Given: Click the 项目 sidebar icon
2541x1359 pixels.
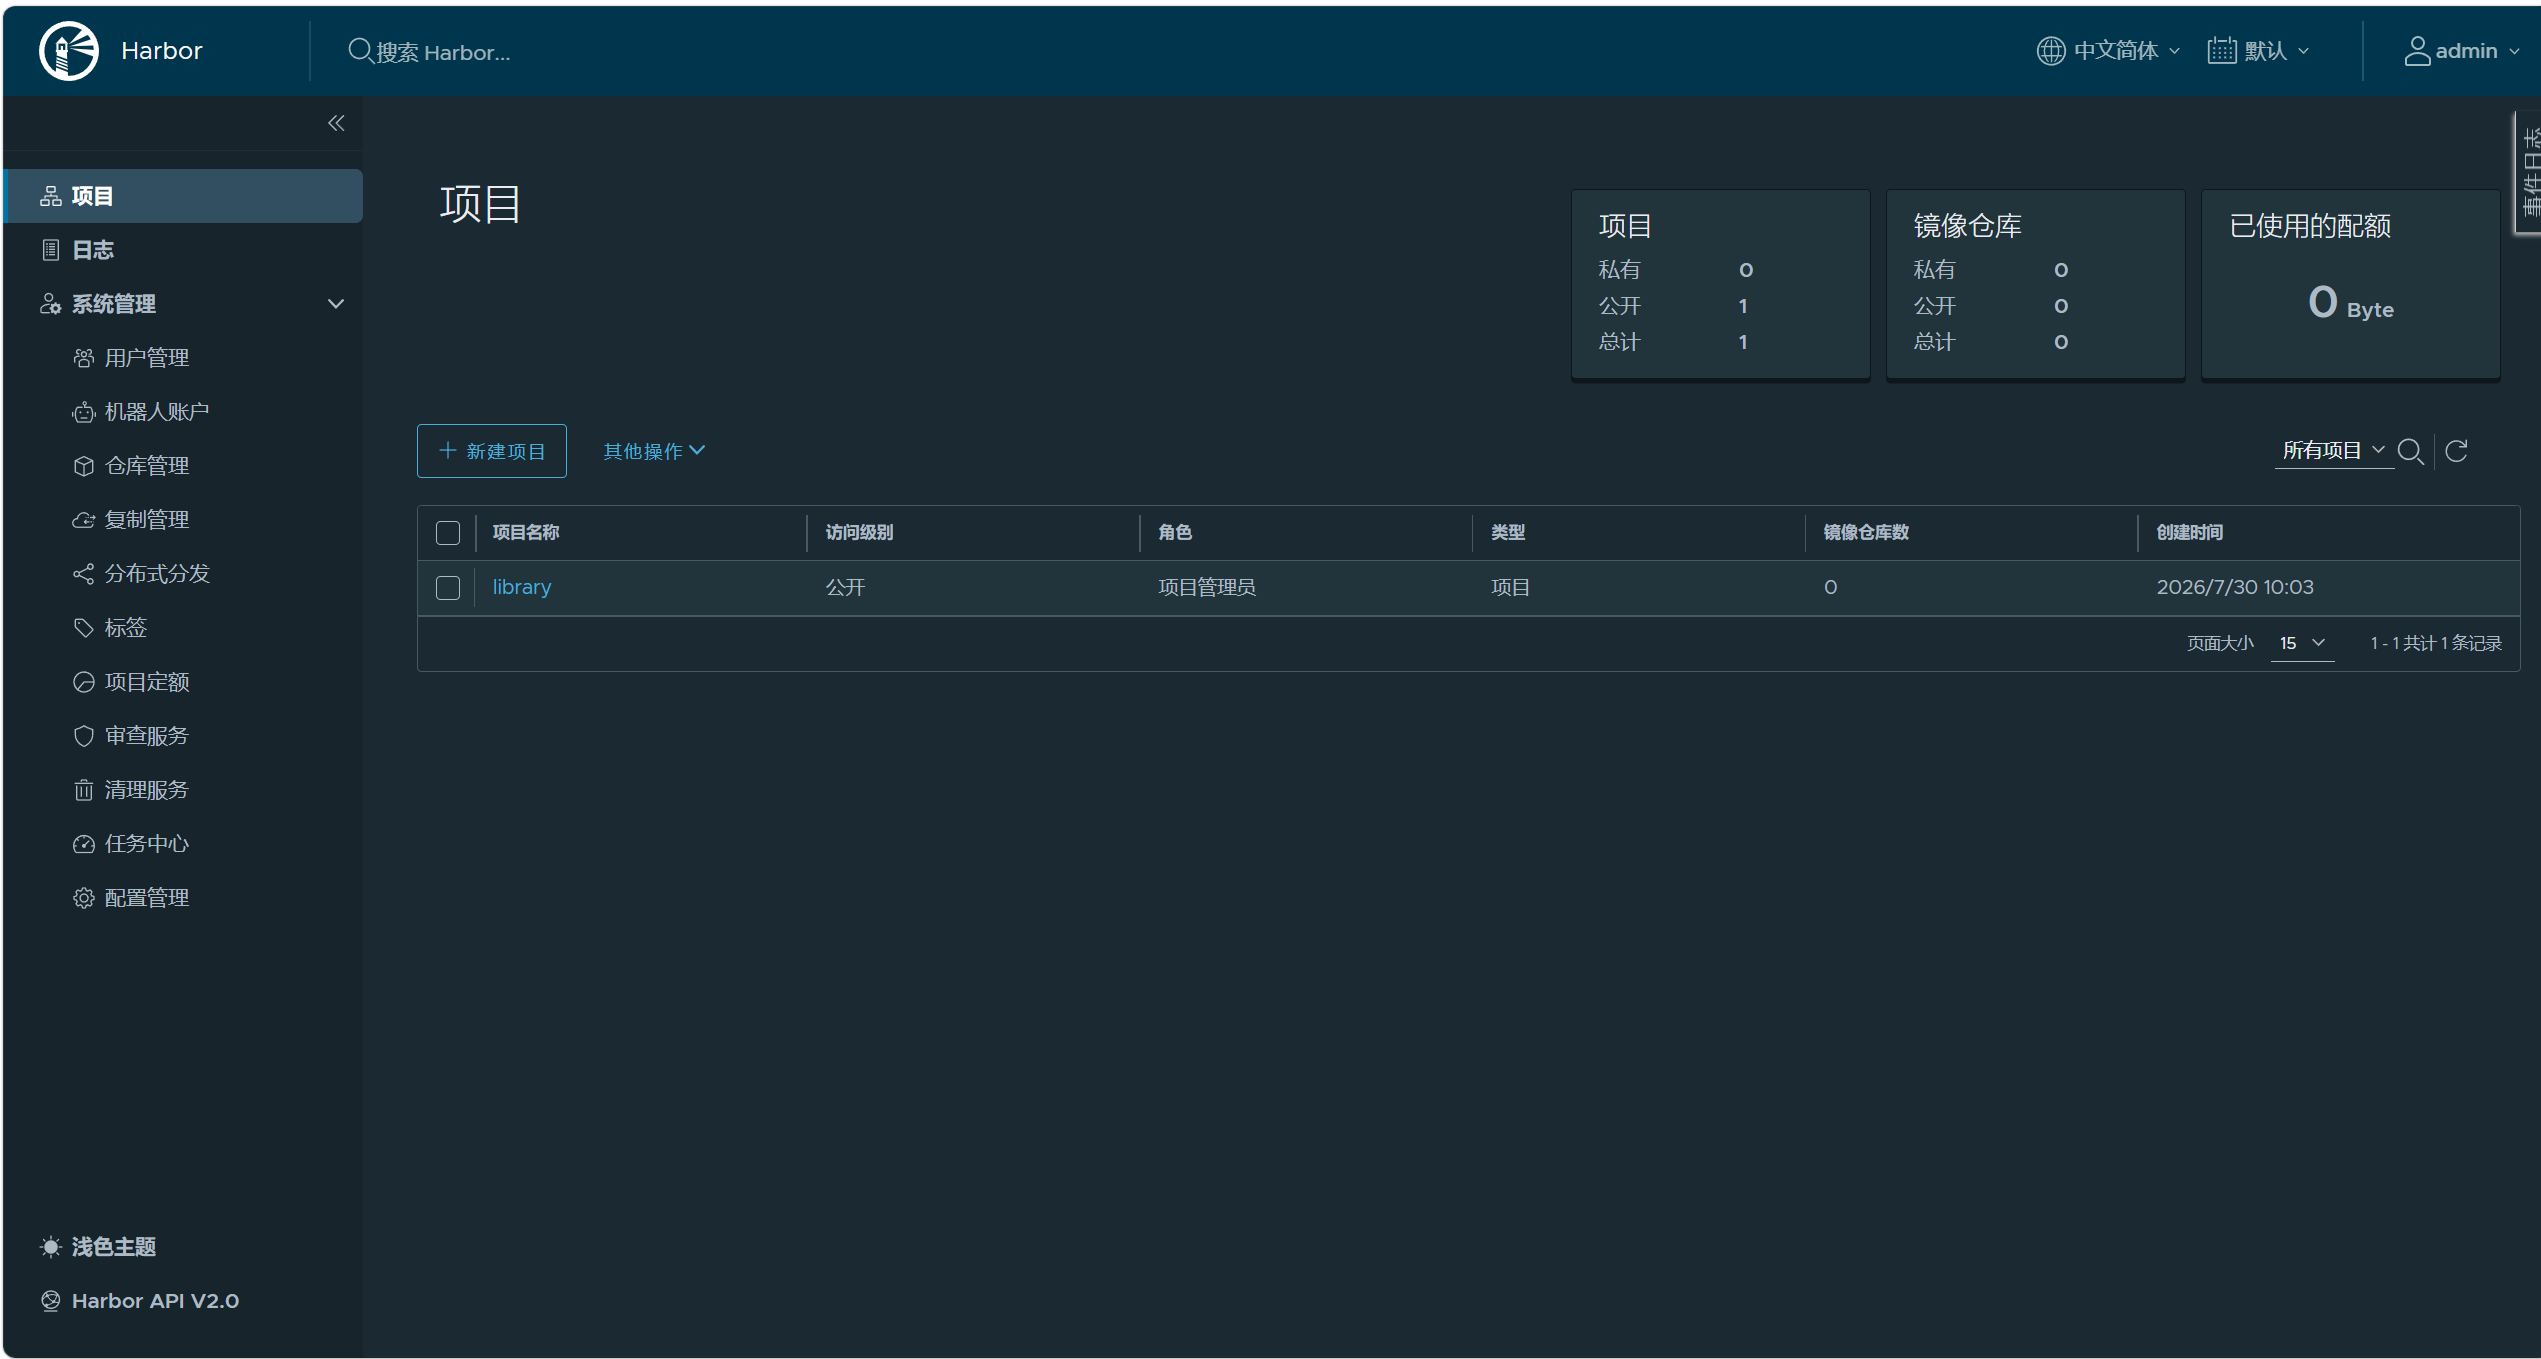Looking at the screenshot, I should (x=51, y=196).
